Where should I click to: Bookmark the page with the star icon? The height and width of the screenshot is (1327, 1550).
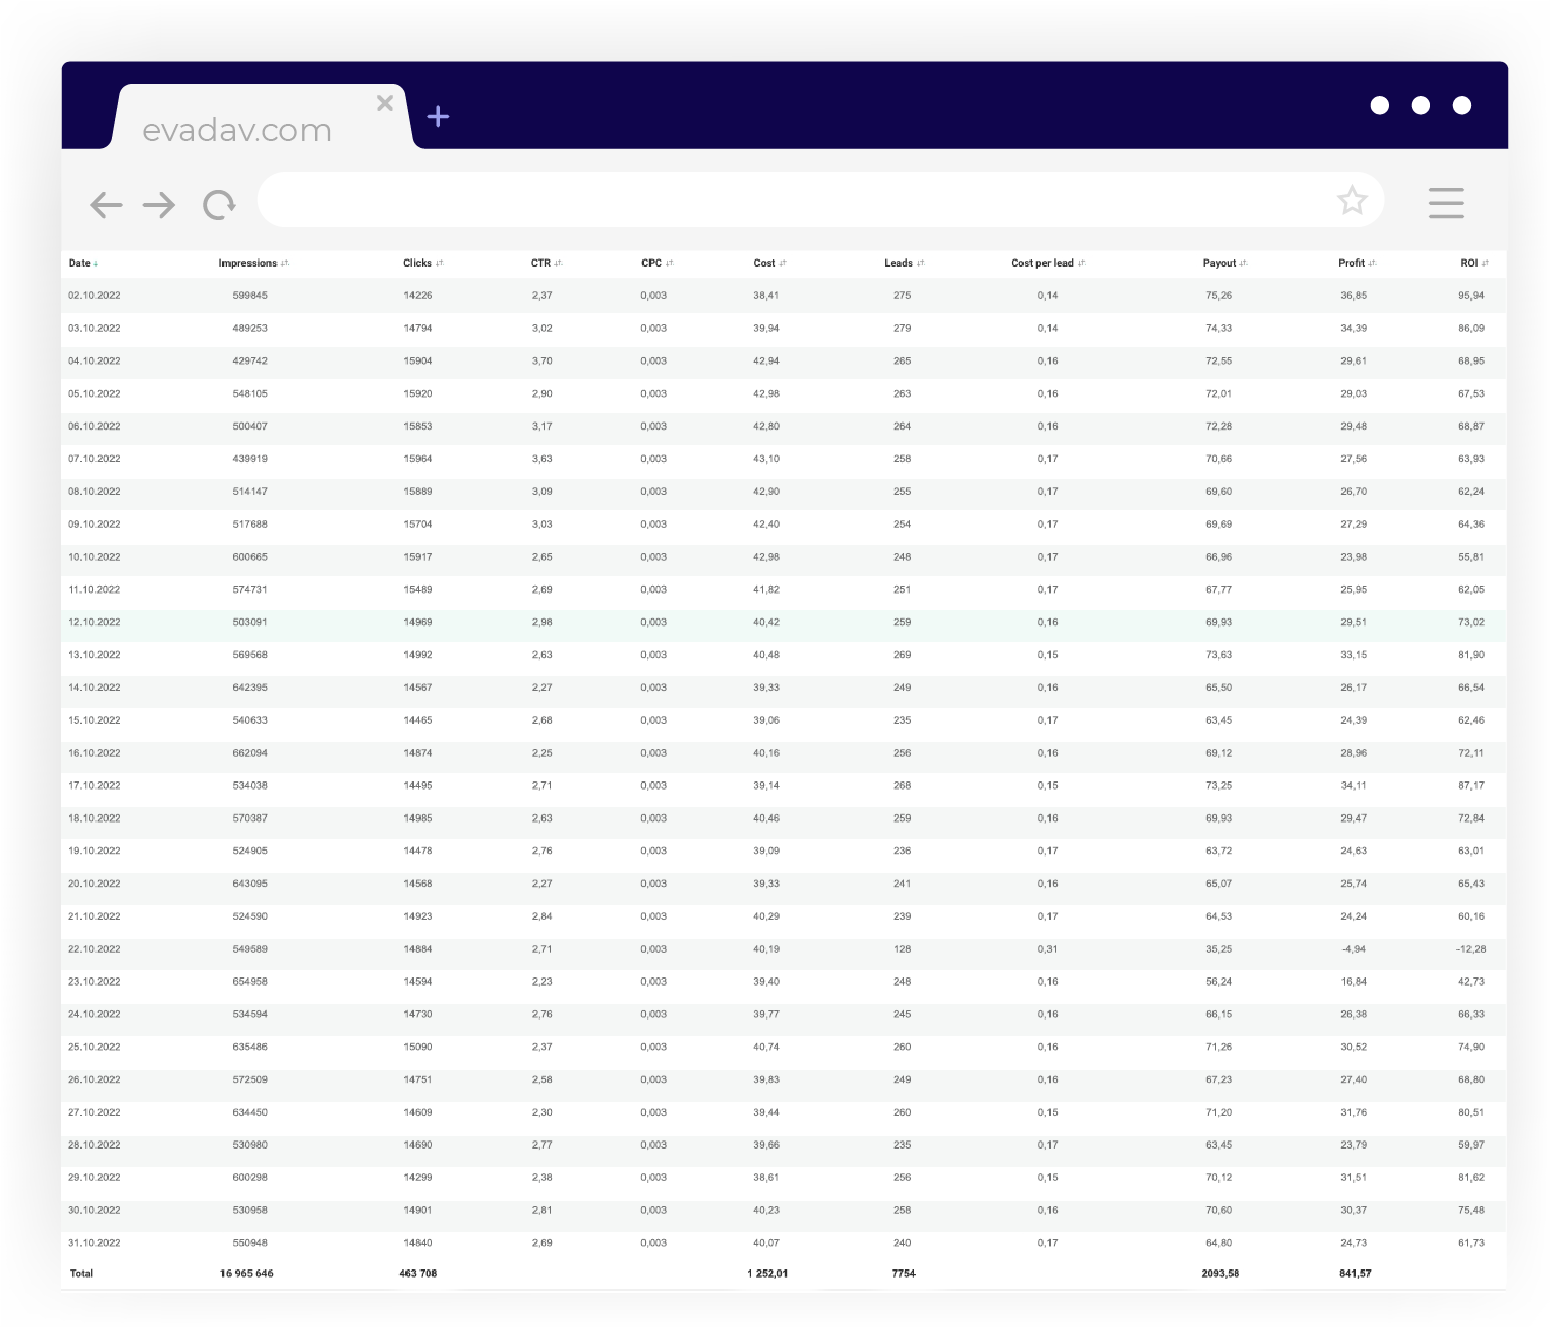click(1352, 201)
